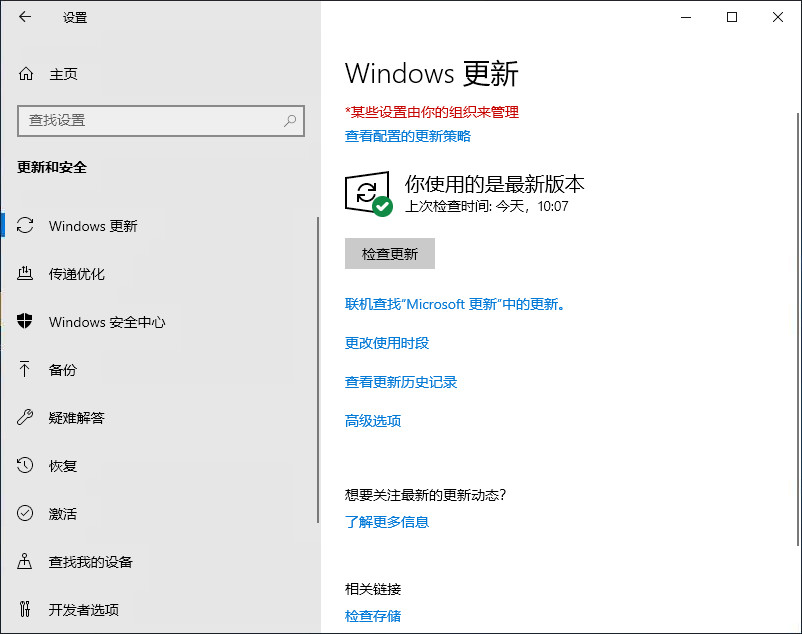The image size is (802, 634).
Task: Click the 备份 upward arrow icon
Action: click(x=25, y=369)
